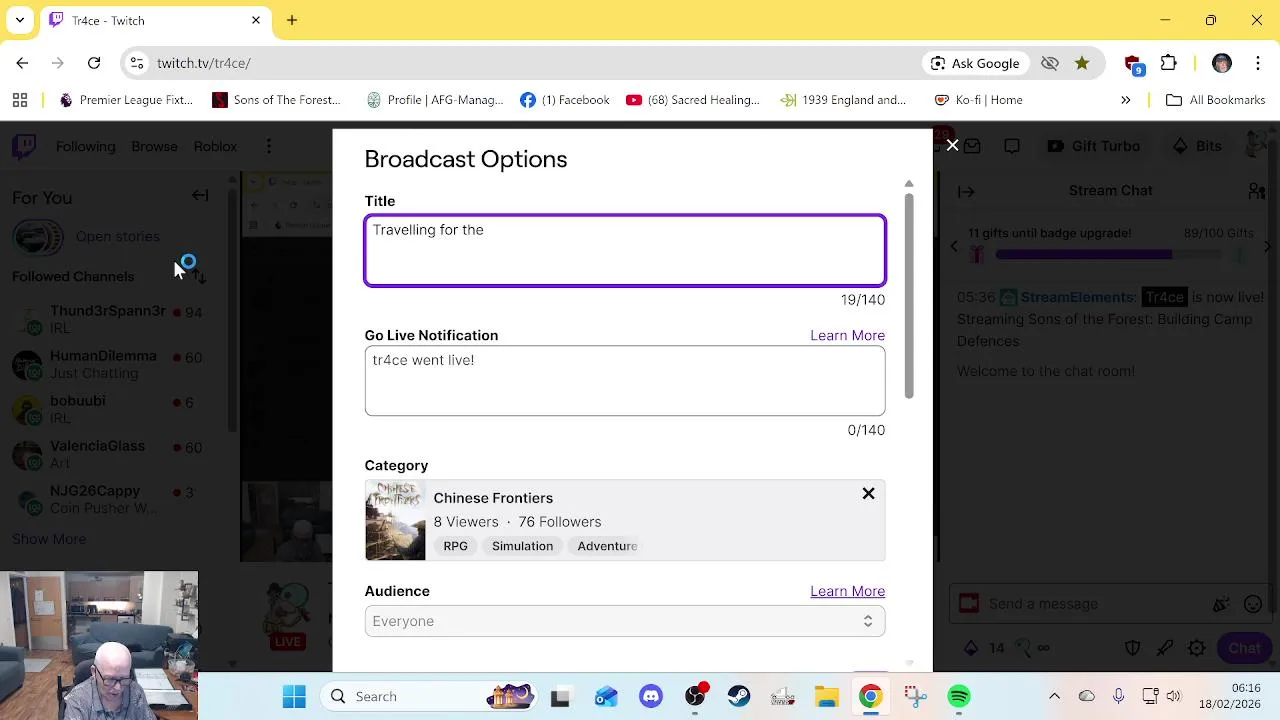
Task: Open the Ko-fi Home bookmark
Action: point(978,100)
